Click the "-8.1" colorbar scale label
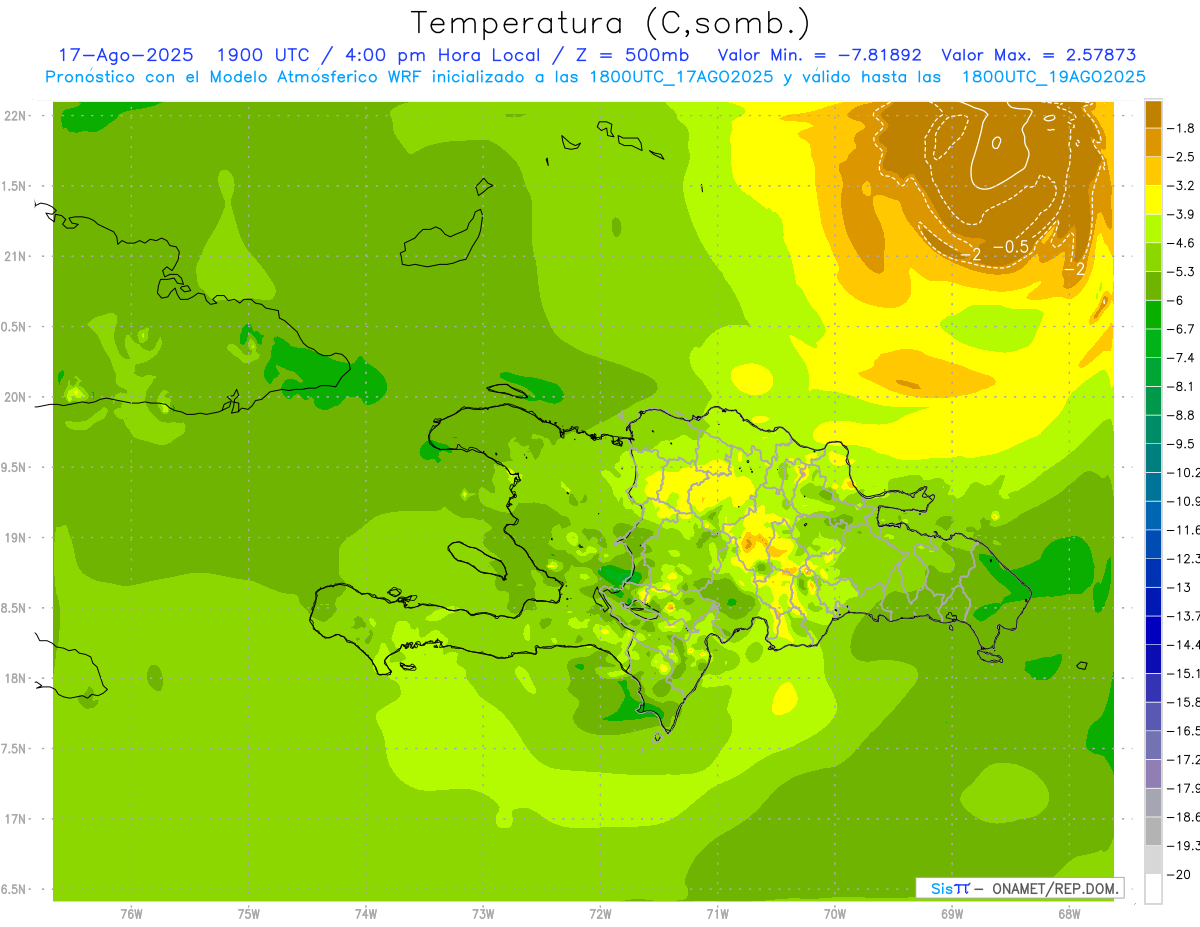1200x927 pixels. 1182,386
